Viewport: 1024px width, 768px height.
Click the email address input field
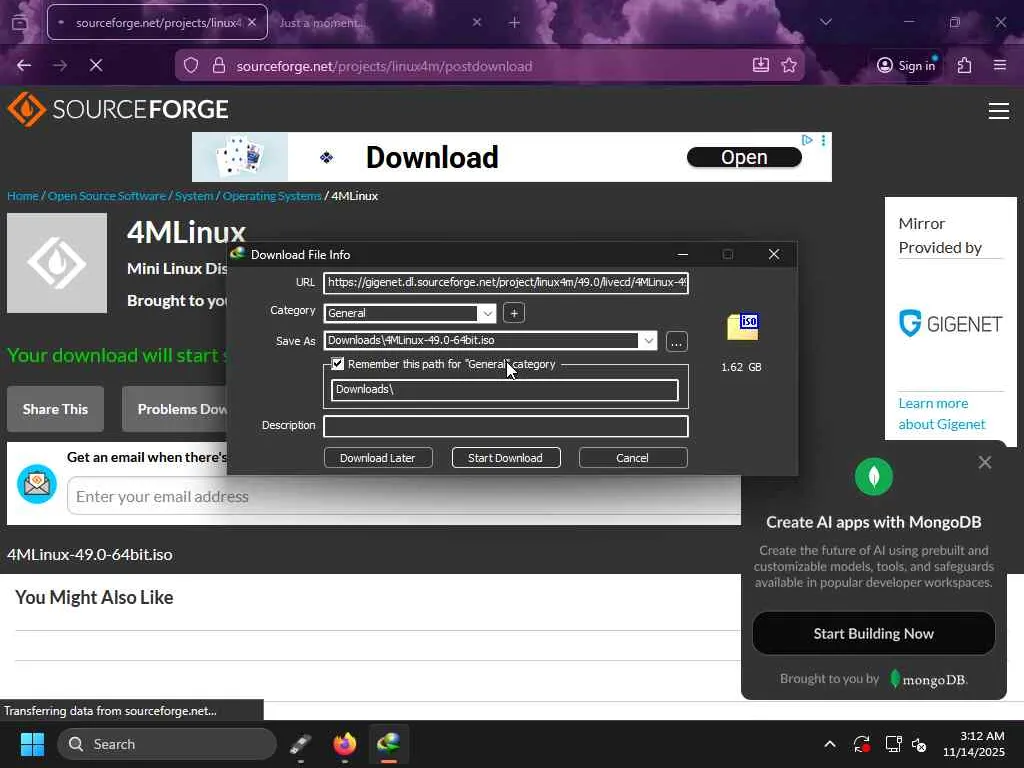coord(404,496)
